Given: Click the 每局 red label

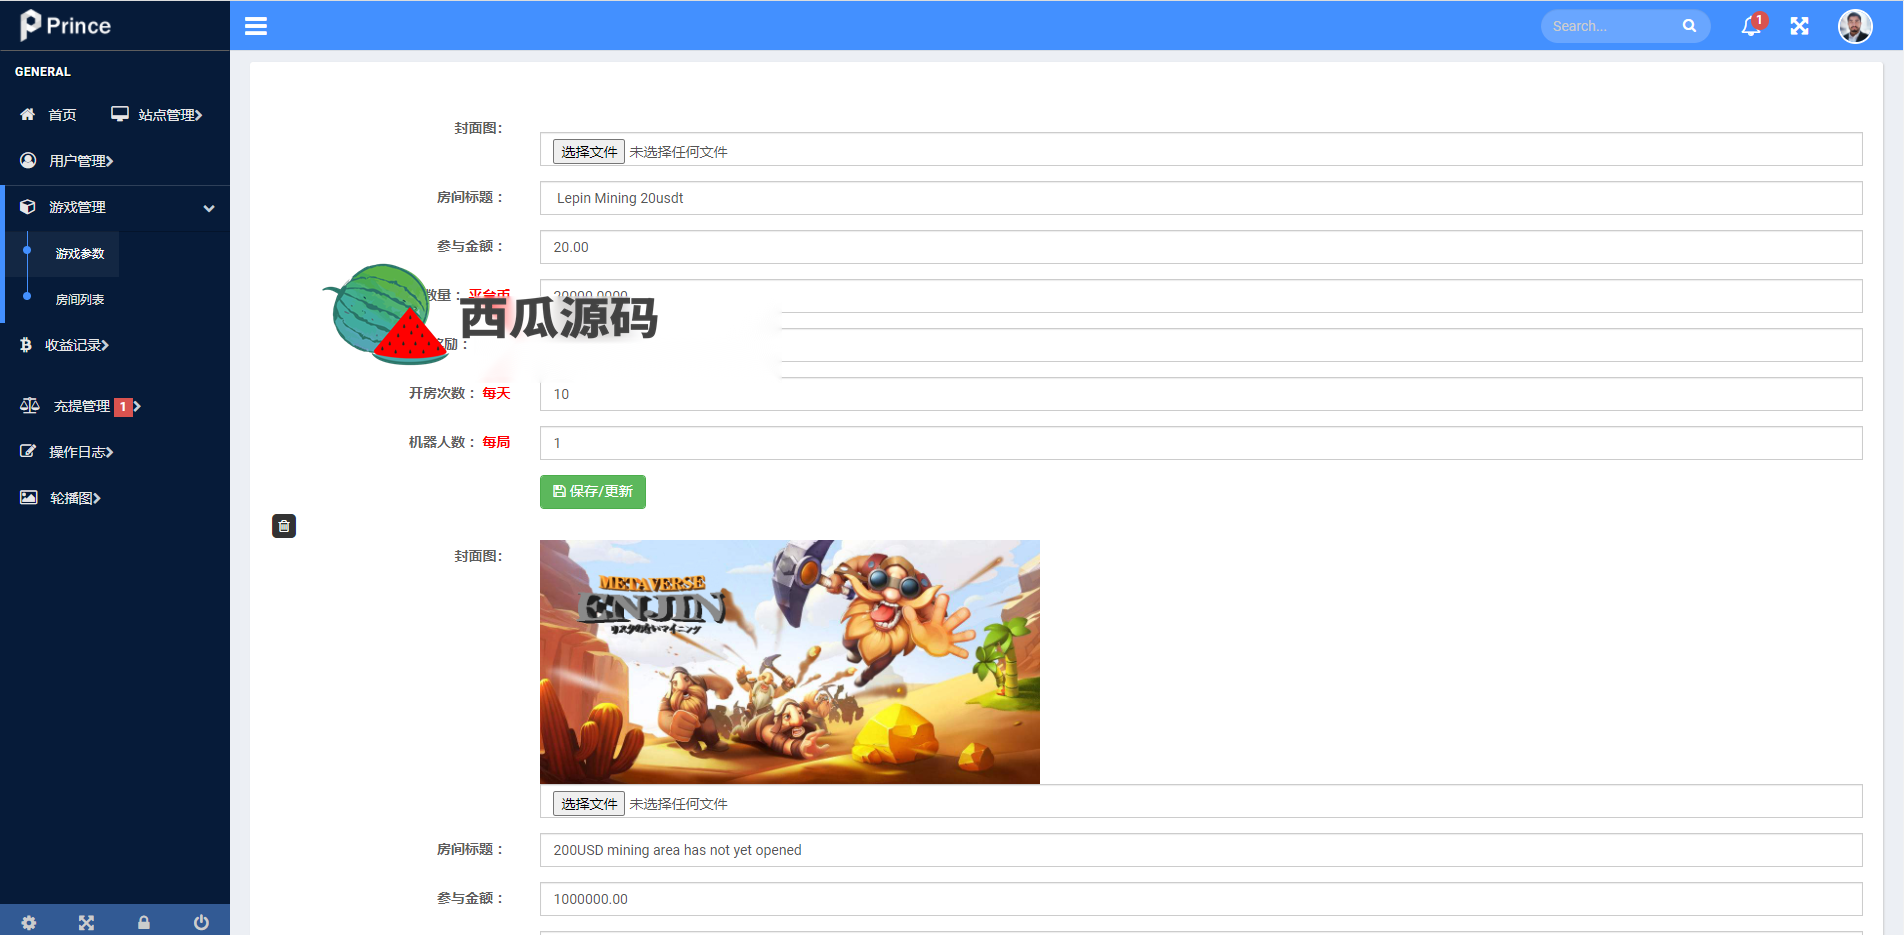Looking at the screenshot, I should tap(496, 442).
